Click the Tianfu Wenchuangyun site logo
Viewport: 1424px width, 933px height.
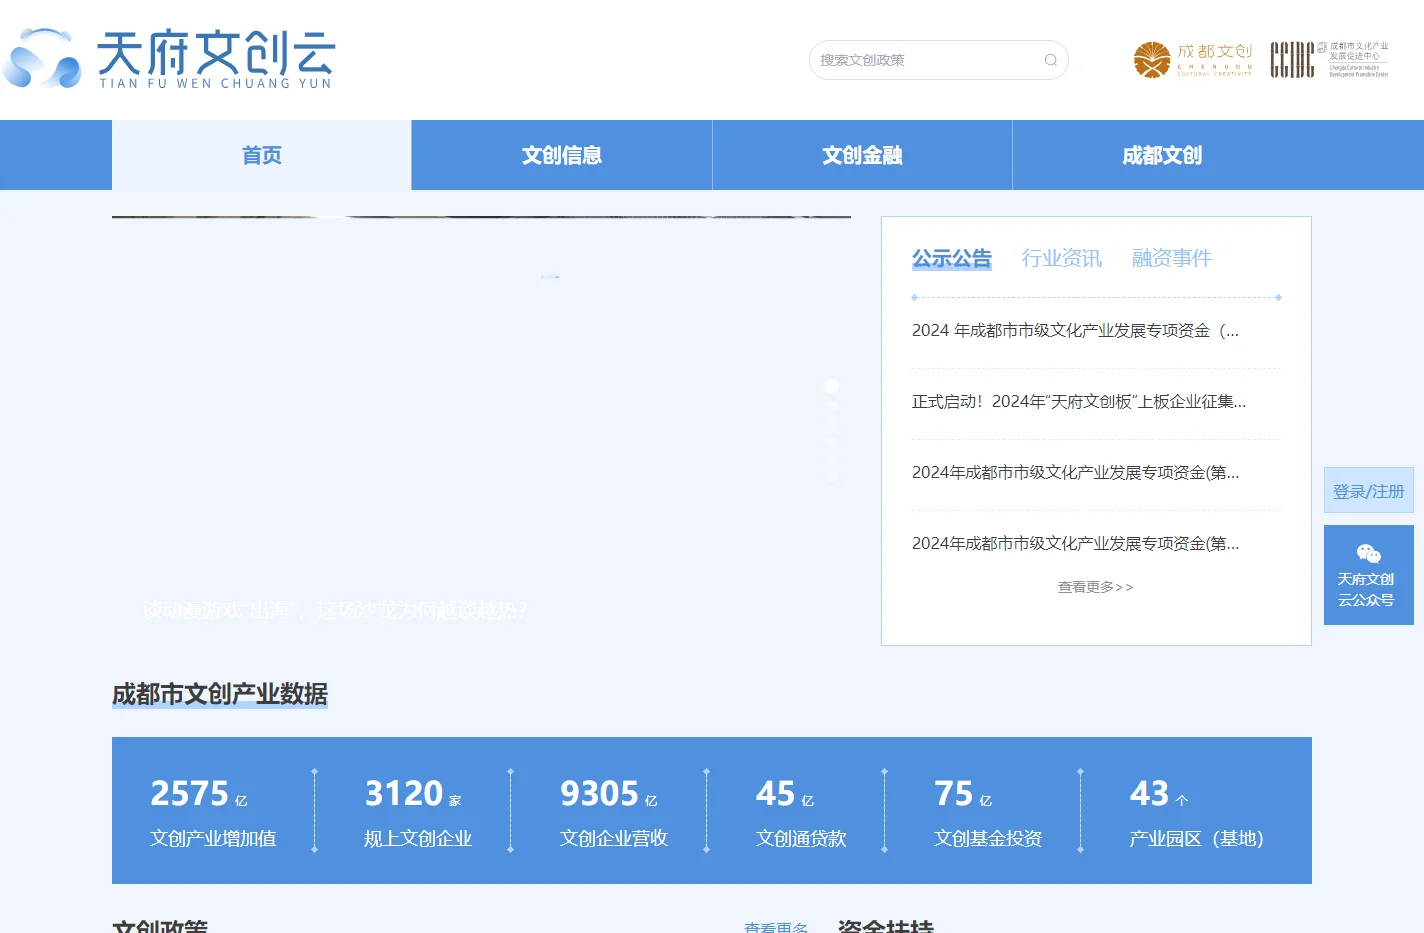tap(169, 59)
